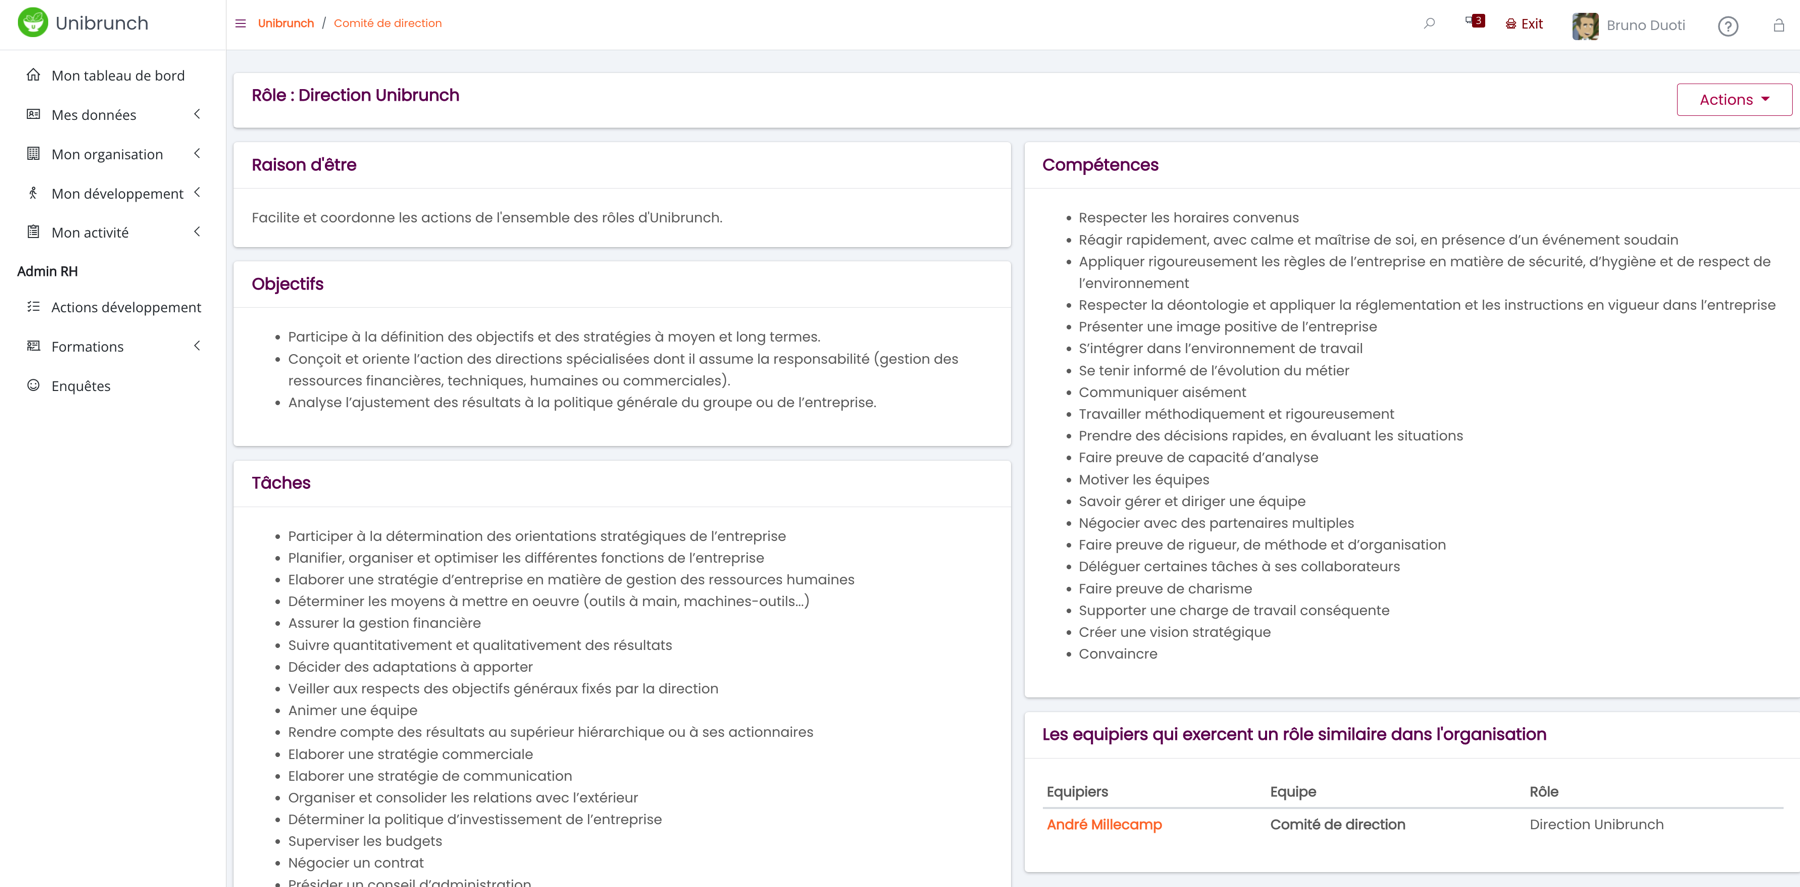1800x887 pixels.
Task: Click the Enquêtes smiley icon
Action: click(34, 385)
